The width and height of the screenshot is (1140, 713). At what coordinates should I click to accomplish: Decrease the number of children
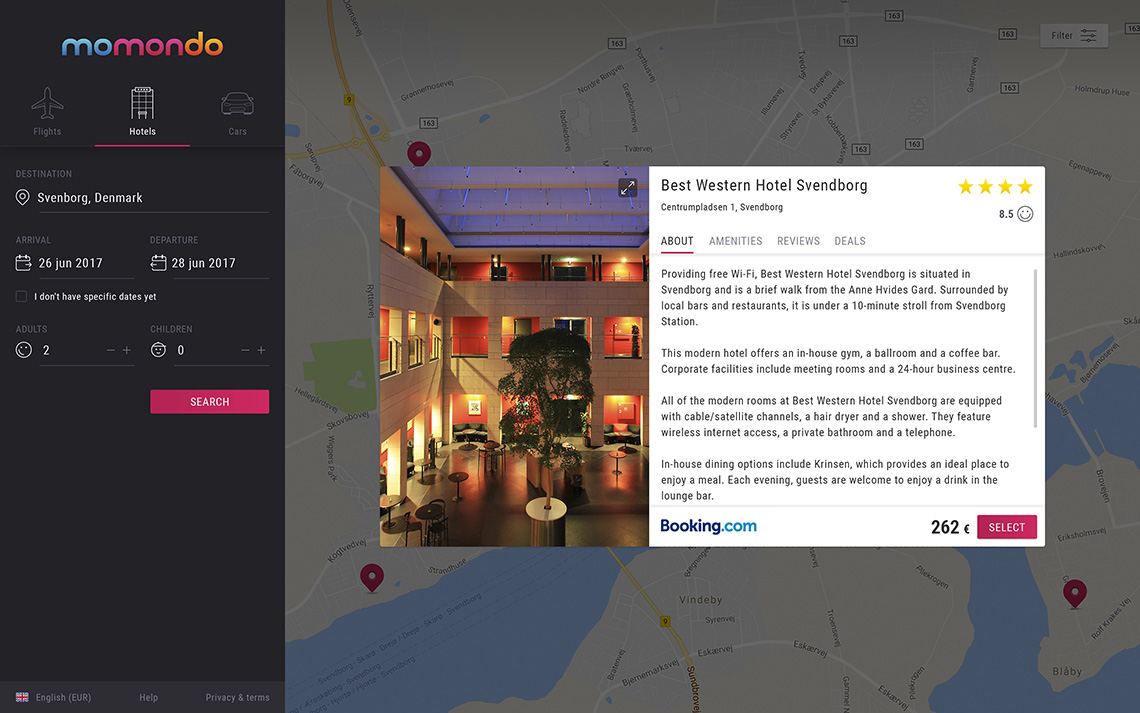point(245,350)
